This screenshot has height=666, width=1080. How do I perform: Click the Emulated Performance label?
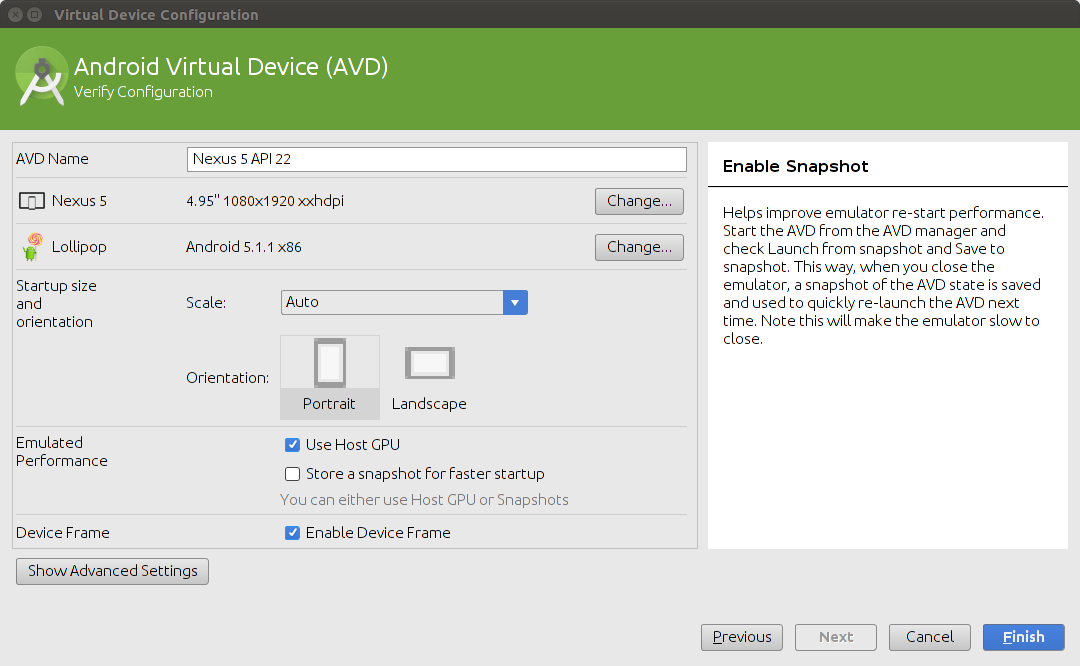tap(61, 452)
